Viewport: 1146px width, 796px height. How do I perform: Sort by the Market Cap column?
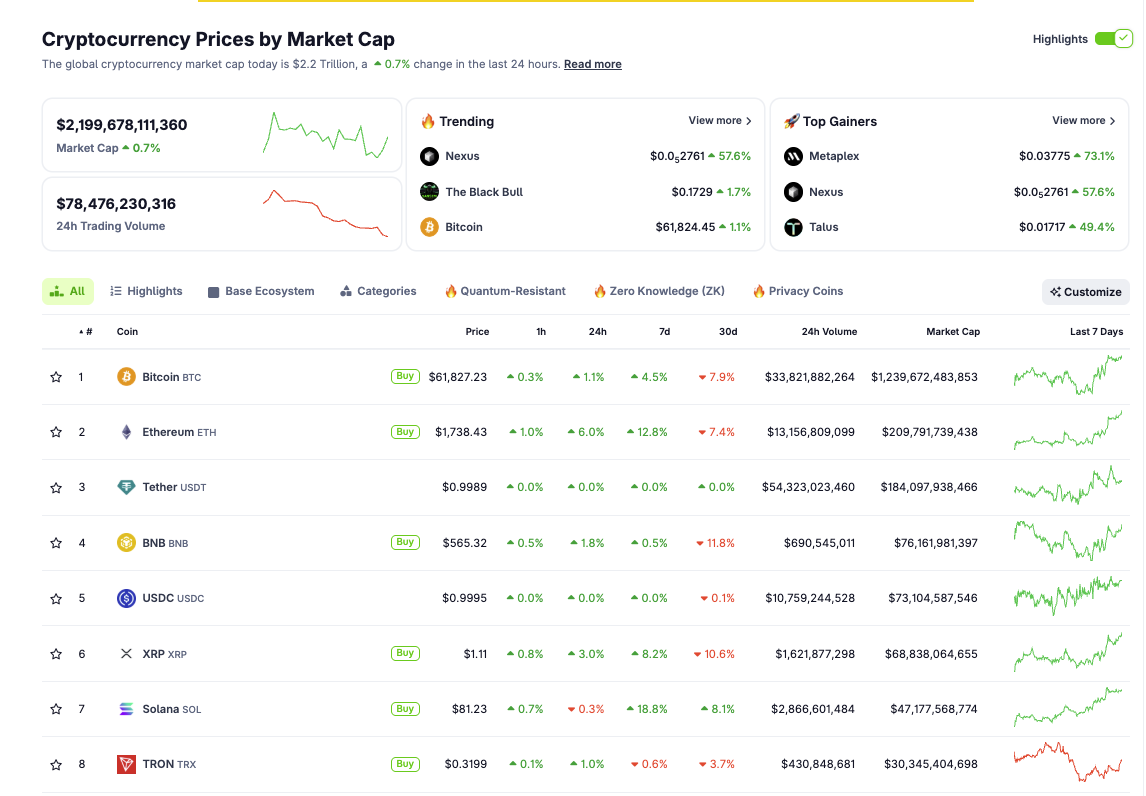click(953, 332)
